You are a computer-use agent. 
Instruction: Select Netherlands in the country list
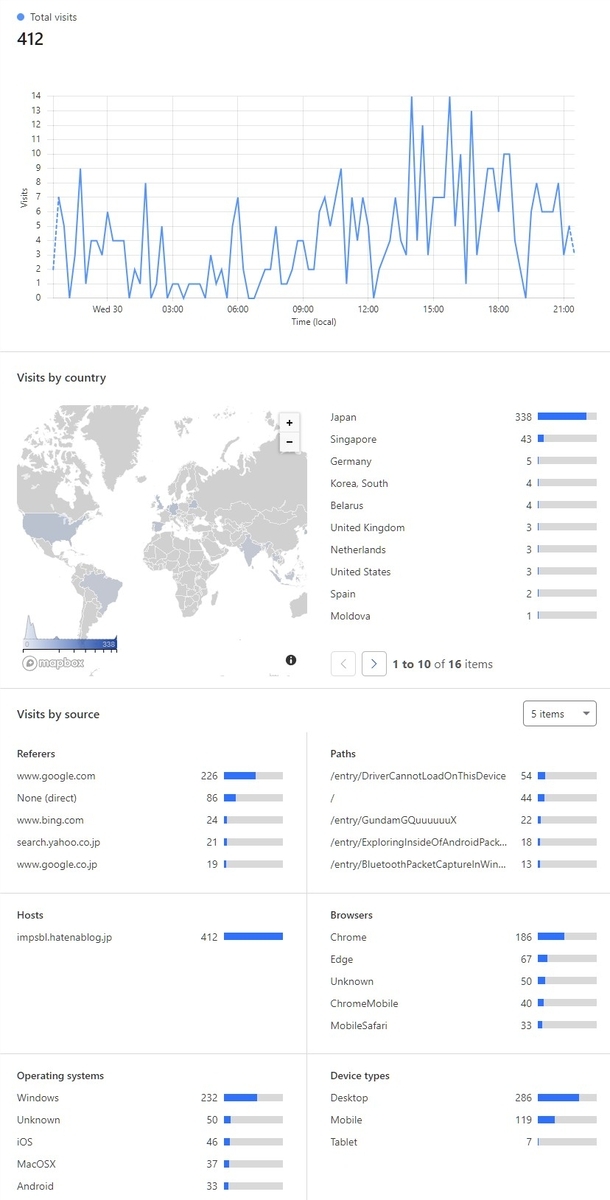pyautogui.click(x=463, y=549)
